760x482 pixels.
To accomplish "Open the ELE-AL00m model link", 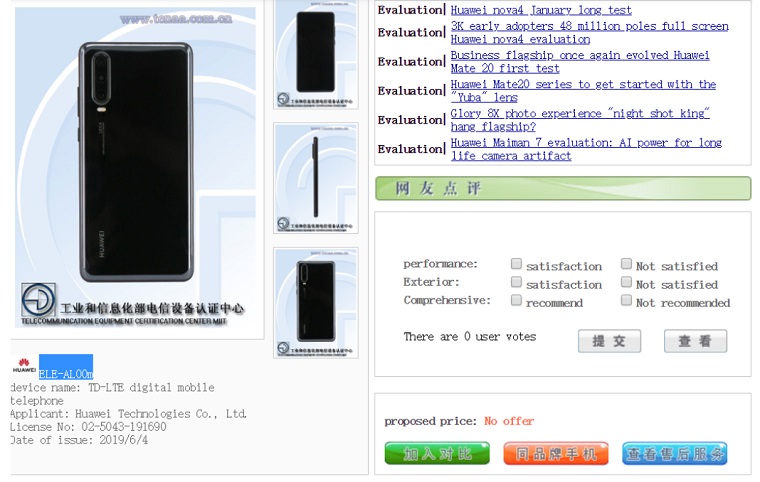I will [x=65, y=374].
